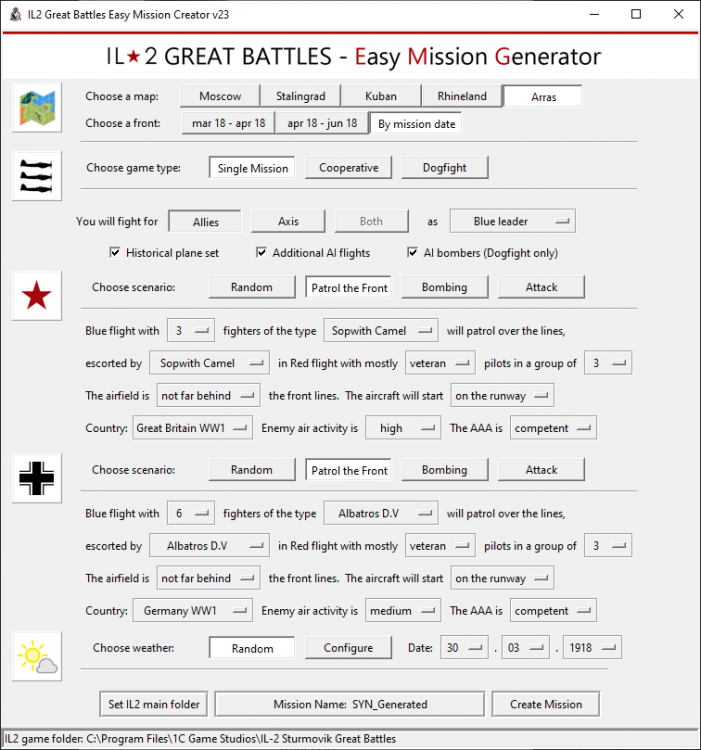This screenshot has height=750, width=701.
Task: Choose the mar 18 - apr 18 front
Action: [x=229, y=123]
